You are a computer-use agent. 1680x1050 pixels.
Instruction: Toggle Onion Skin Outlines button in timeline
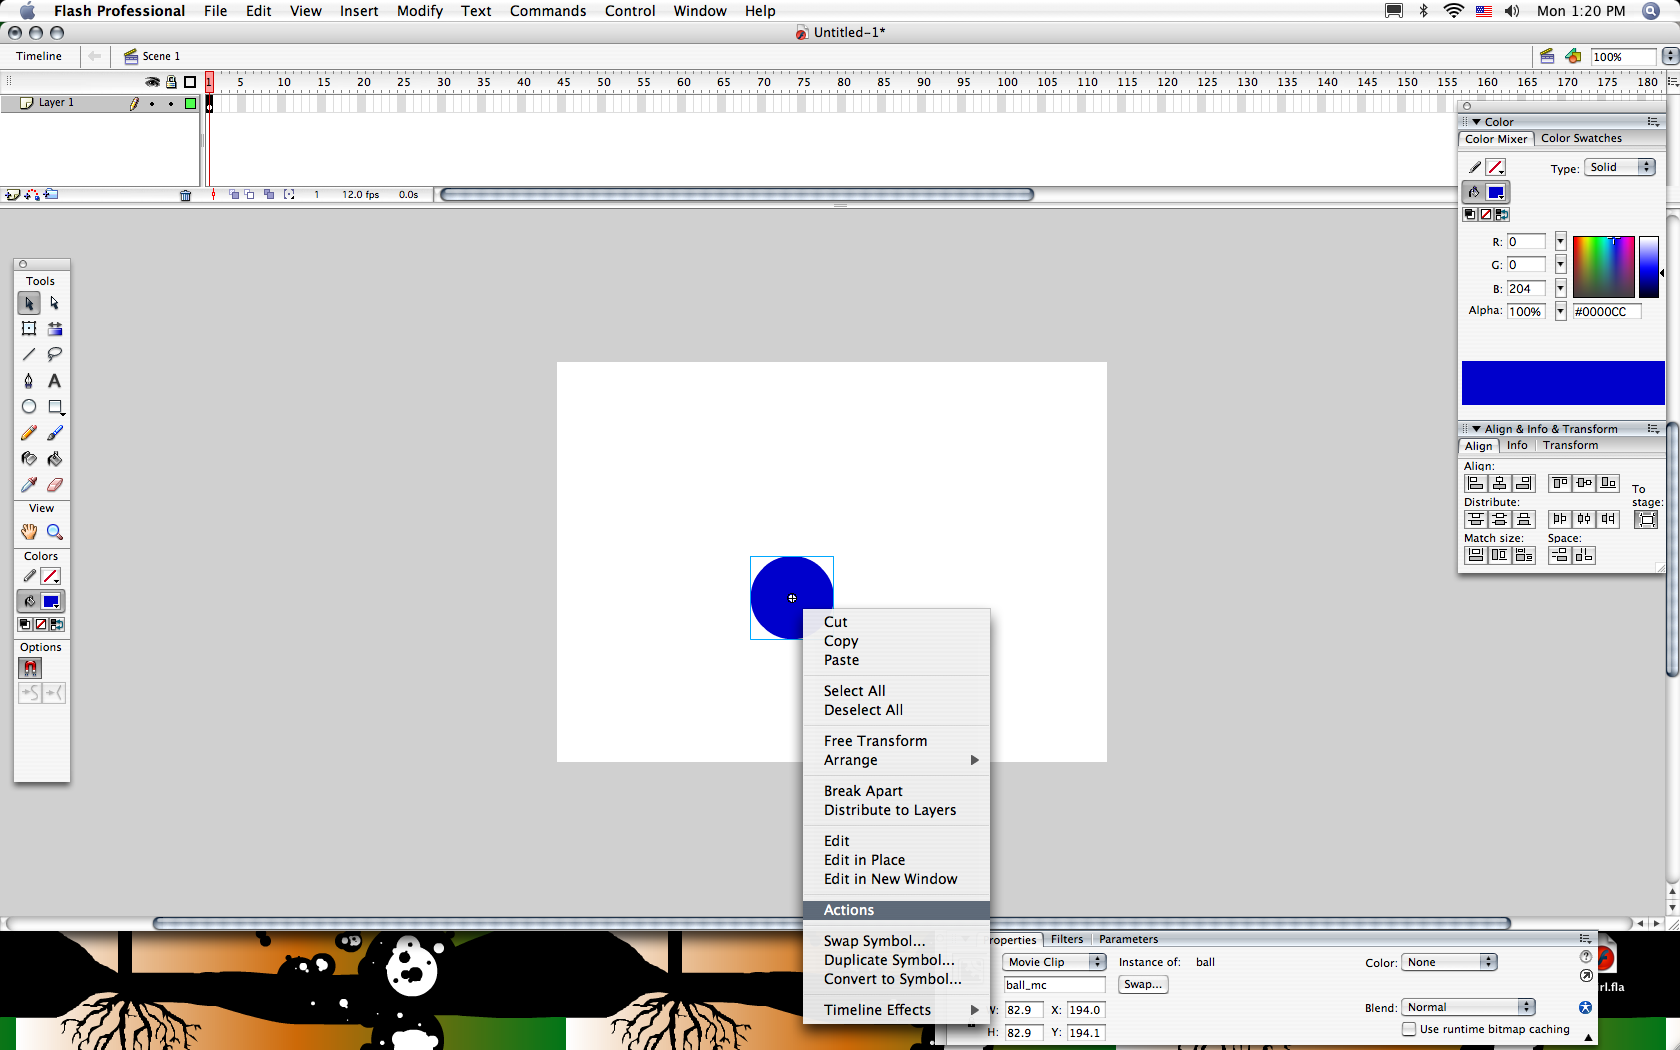(250, 195)
